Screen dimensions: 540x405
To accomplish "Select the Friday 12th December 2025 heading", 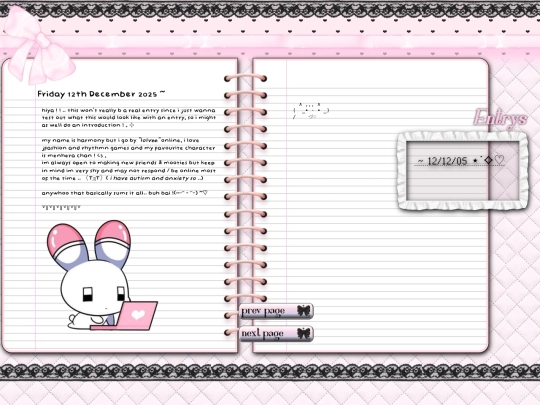I will click(101, 94).
